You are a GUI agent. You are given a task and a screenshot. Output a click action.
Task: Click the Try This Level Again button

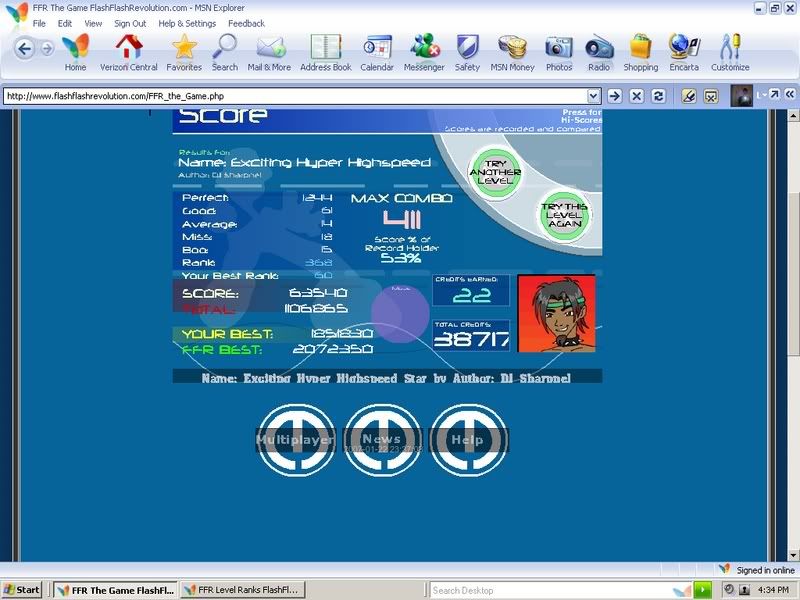click(566, 216)
